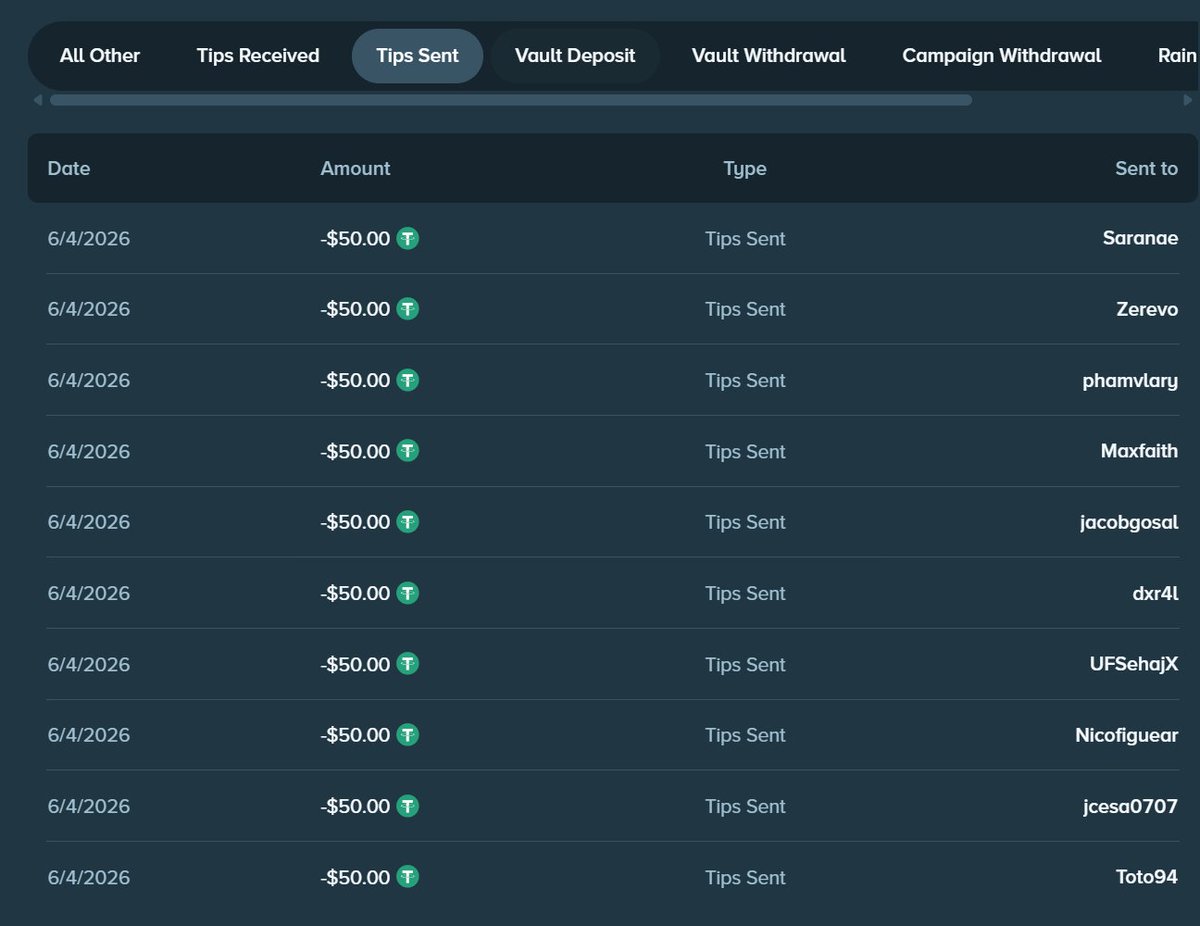1200x926 pixels.
Task: Open recipient jcesa0707's profile
Action: pyautogui.click(x=1130, y=807)
